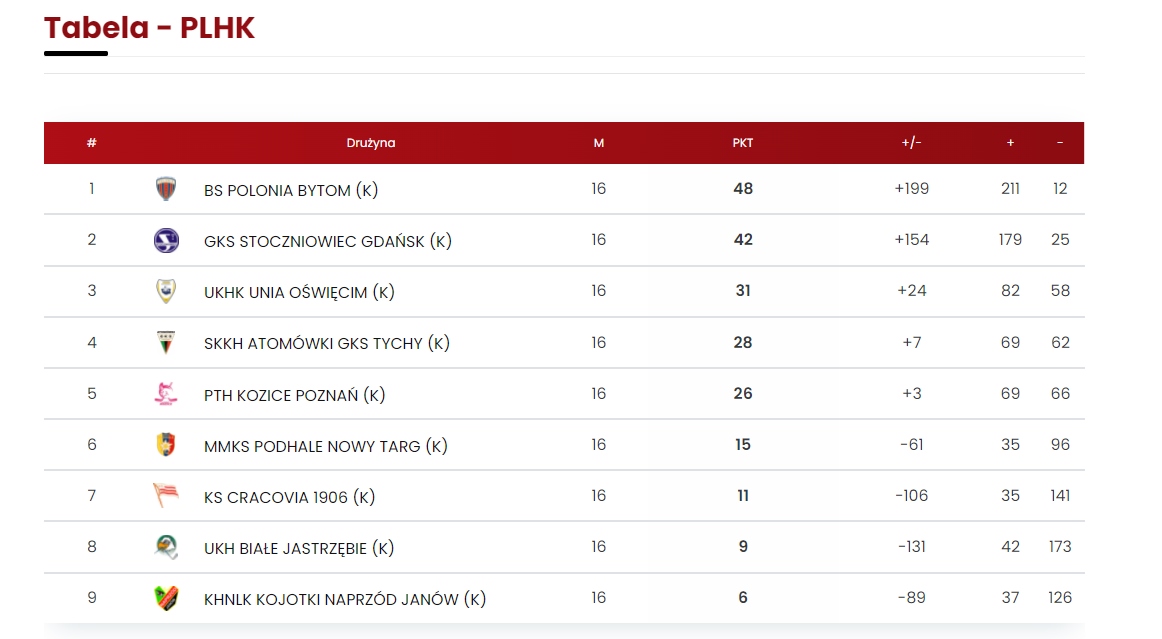Click the PTH Kozice Poznań pink logo

pos(166,394)
